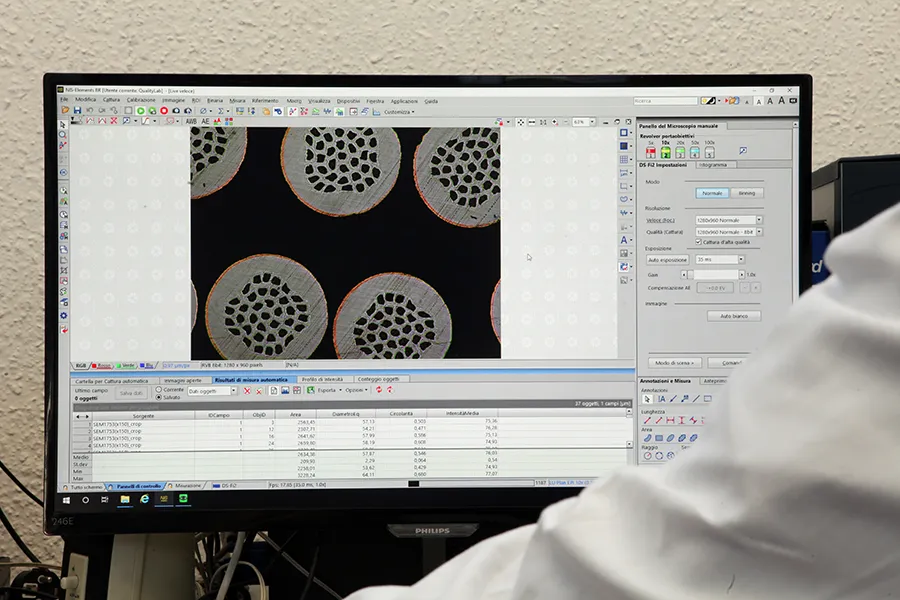900x600 pixels.
Task: Select the 10x objective in the revolver
Action: pos(665,152)
